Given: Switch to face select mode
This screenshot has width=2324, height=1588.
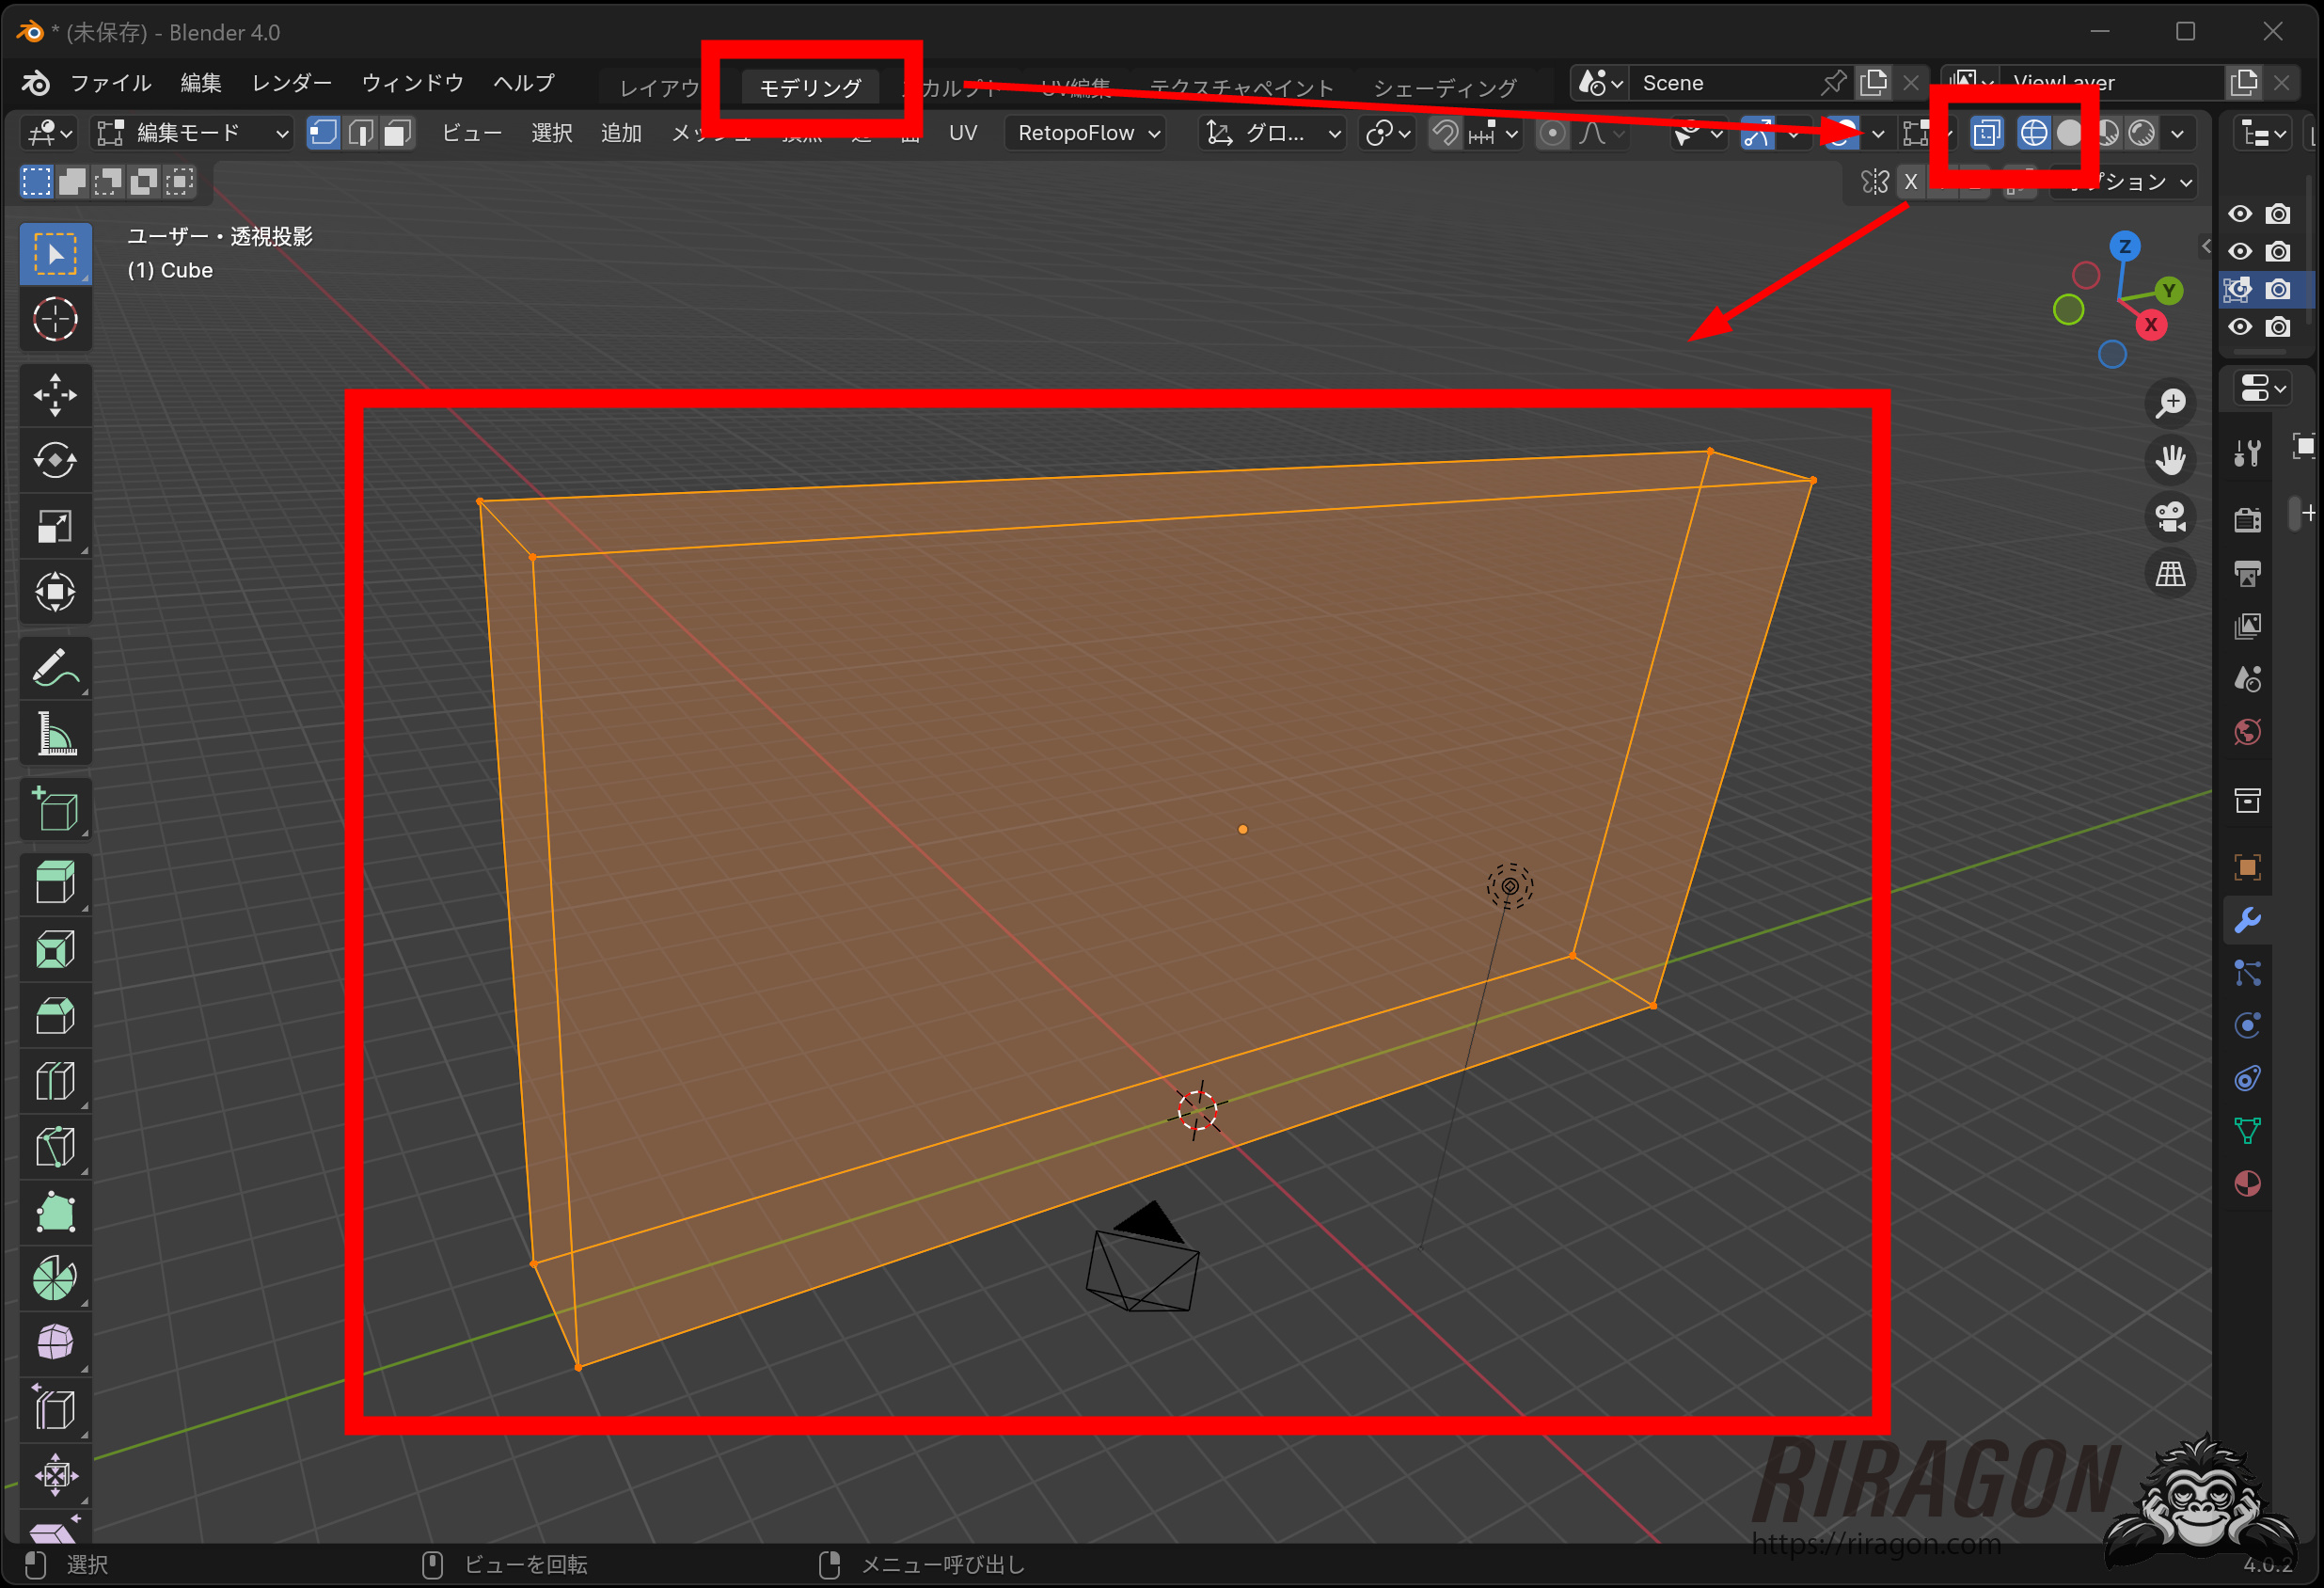Looking at the screenshot, I should point(398,133).
